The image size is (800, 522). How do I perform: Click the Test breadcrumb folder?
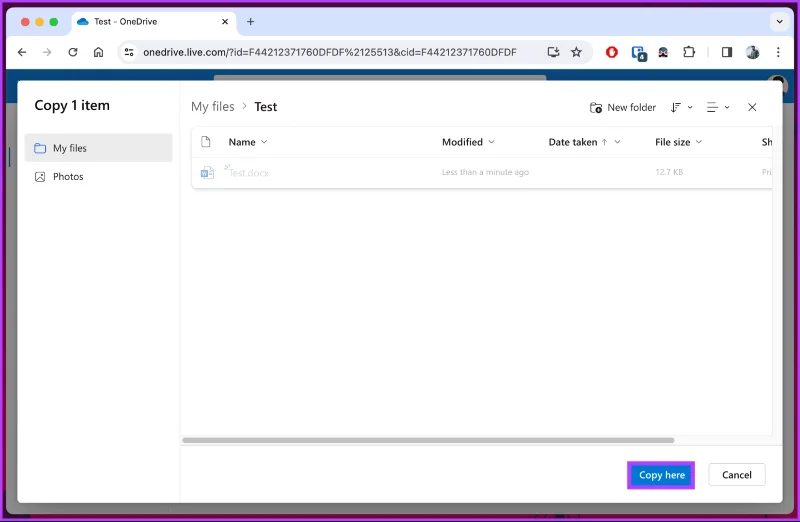[266, 107]
